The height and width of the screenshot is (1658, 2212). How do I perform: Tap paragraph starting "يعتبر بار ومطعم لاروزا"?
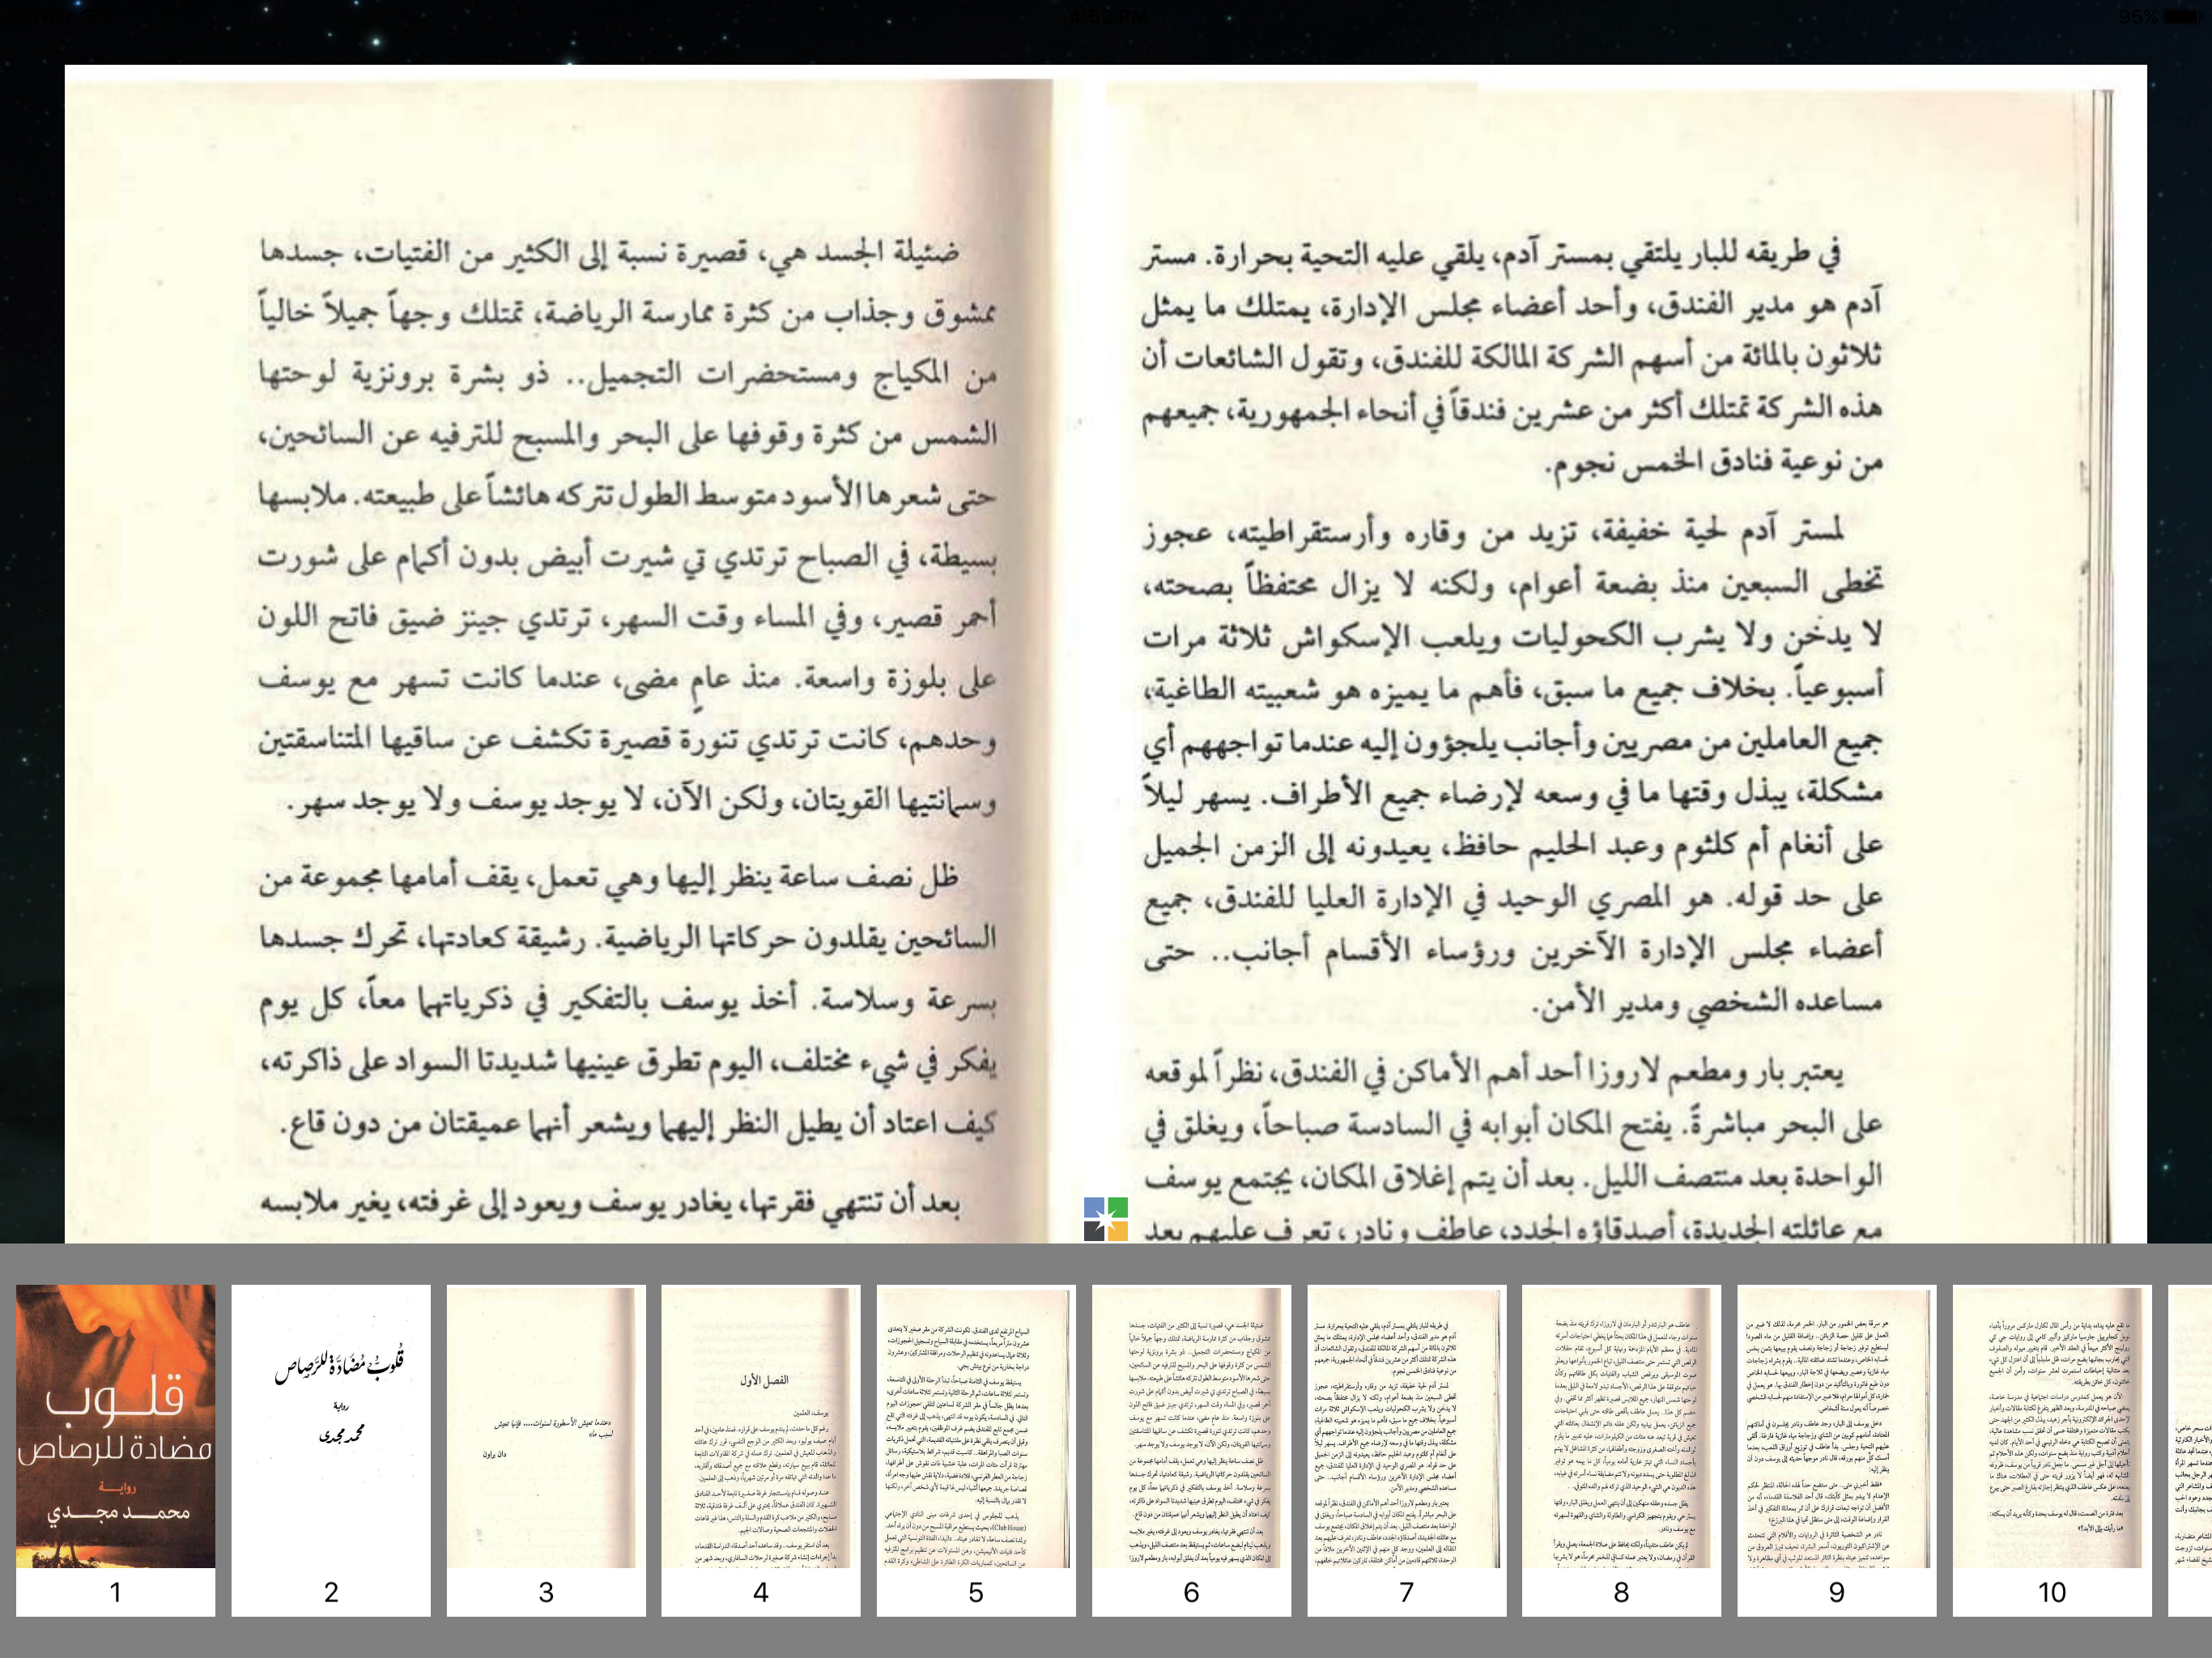point(1512,1150)
